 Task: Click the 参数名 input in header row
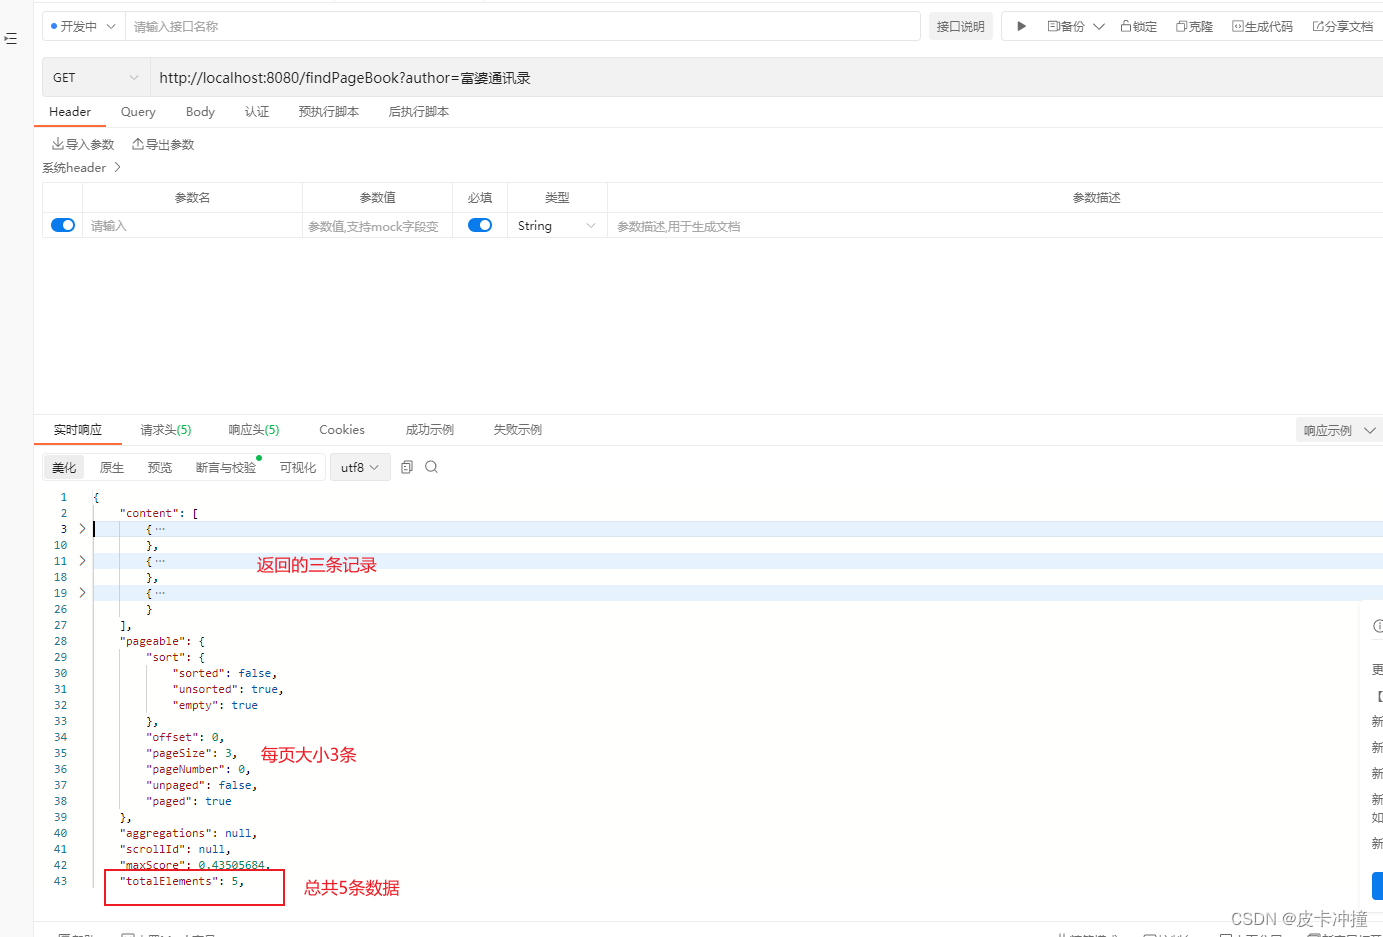[192, 226]
